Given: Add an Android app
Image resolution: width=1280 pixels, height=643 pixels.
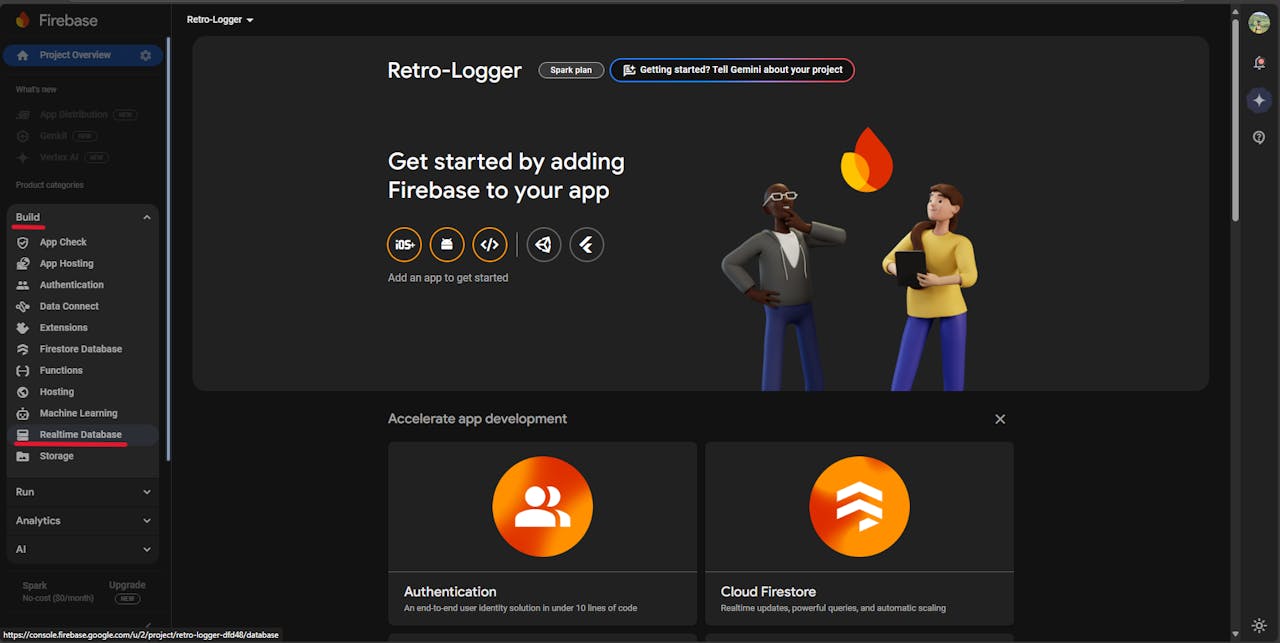Looking at the screenshot, I should (x=447, y=245).
